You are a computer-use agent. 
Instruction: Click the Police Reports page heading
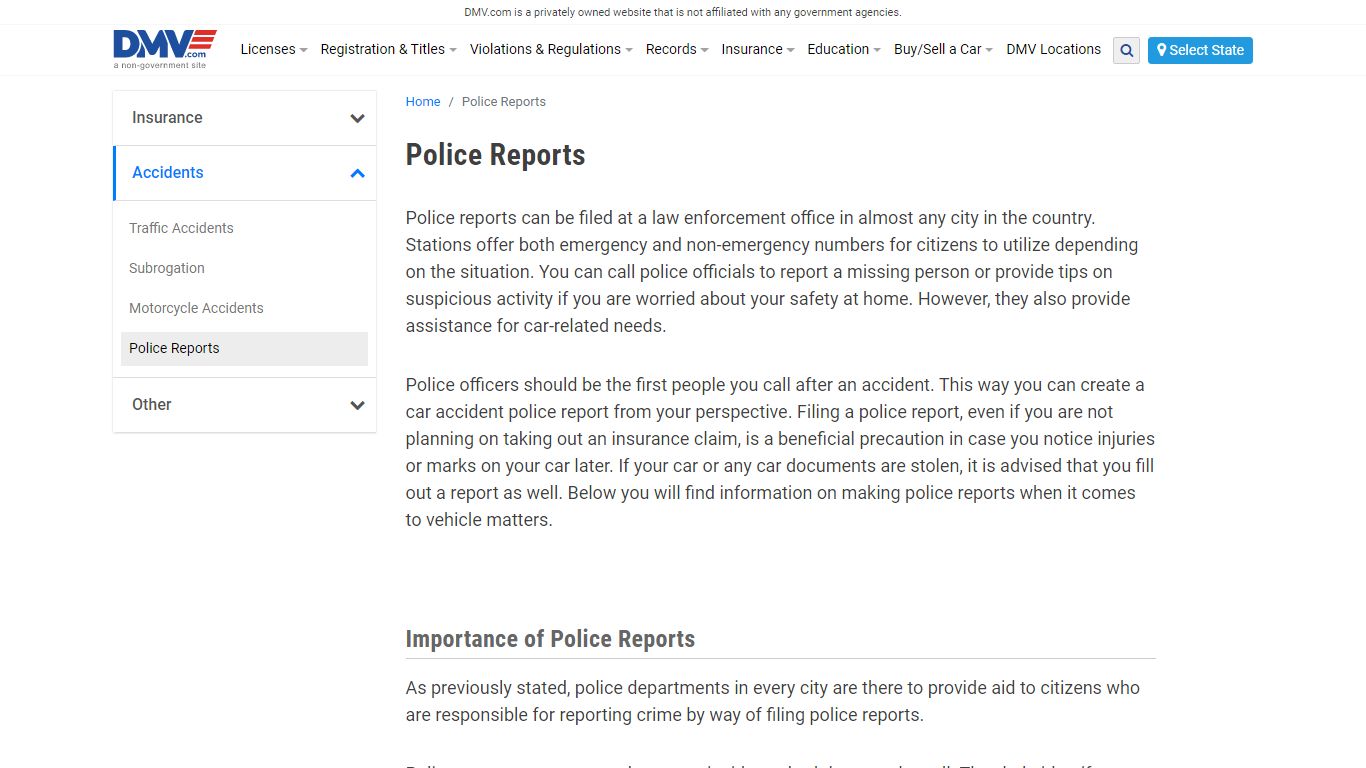point(495,155)
